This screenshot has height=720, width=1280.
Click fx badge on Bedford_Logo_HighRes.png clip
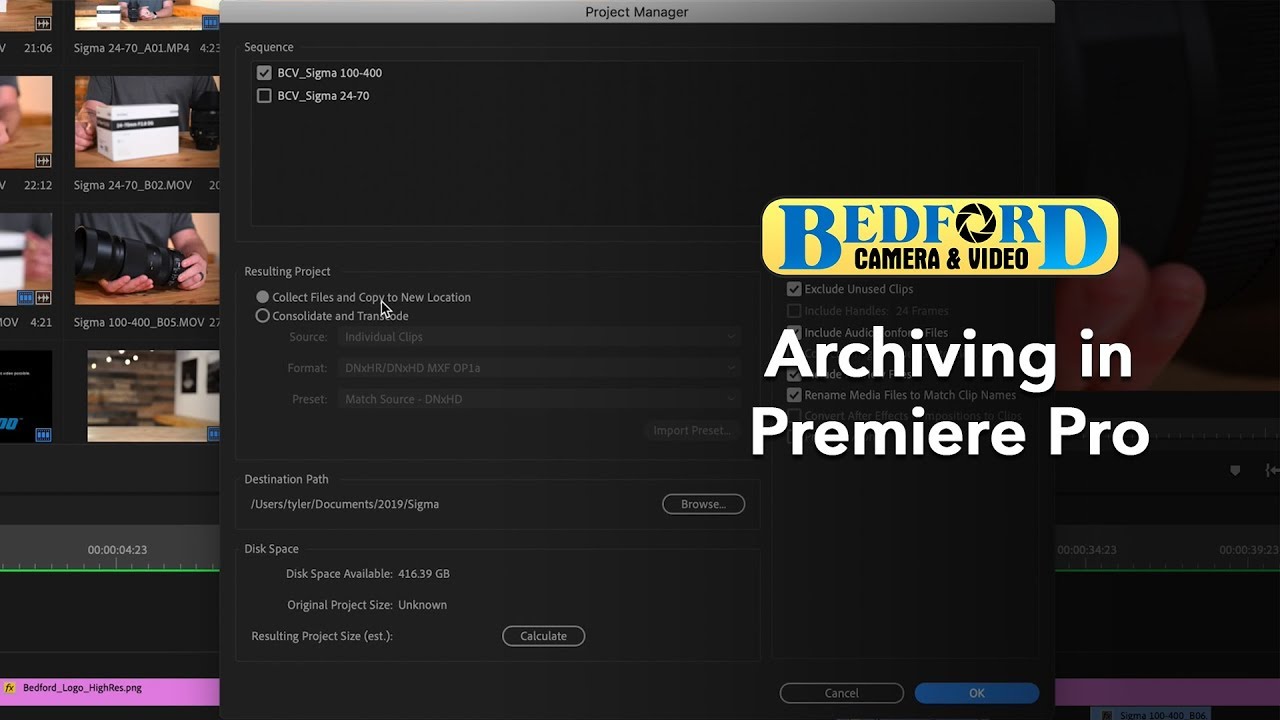pyautogui.click(x=10, y=688)
